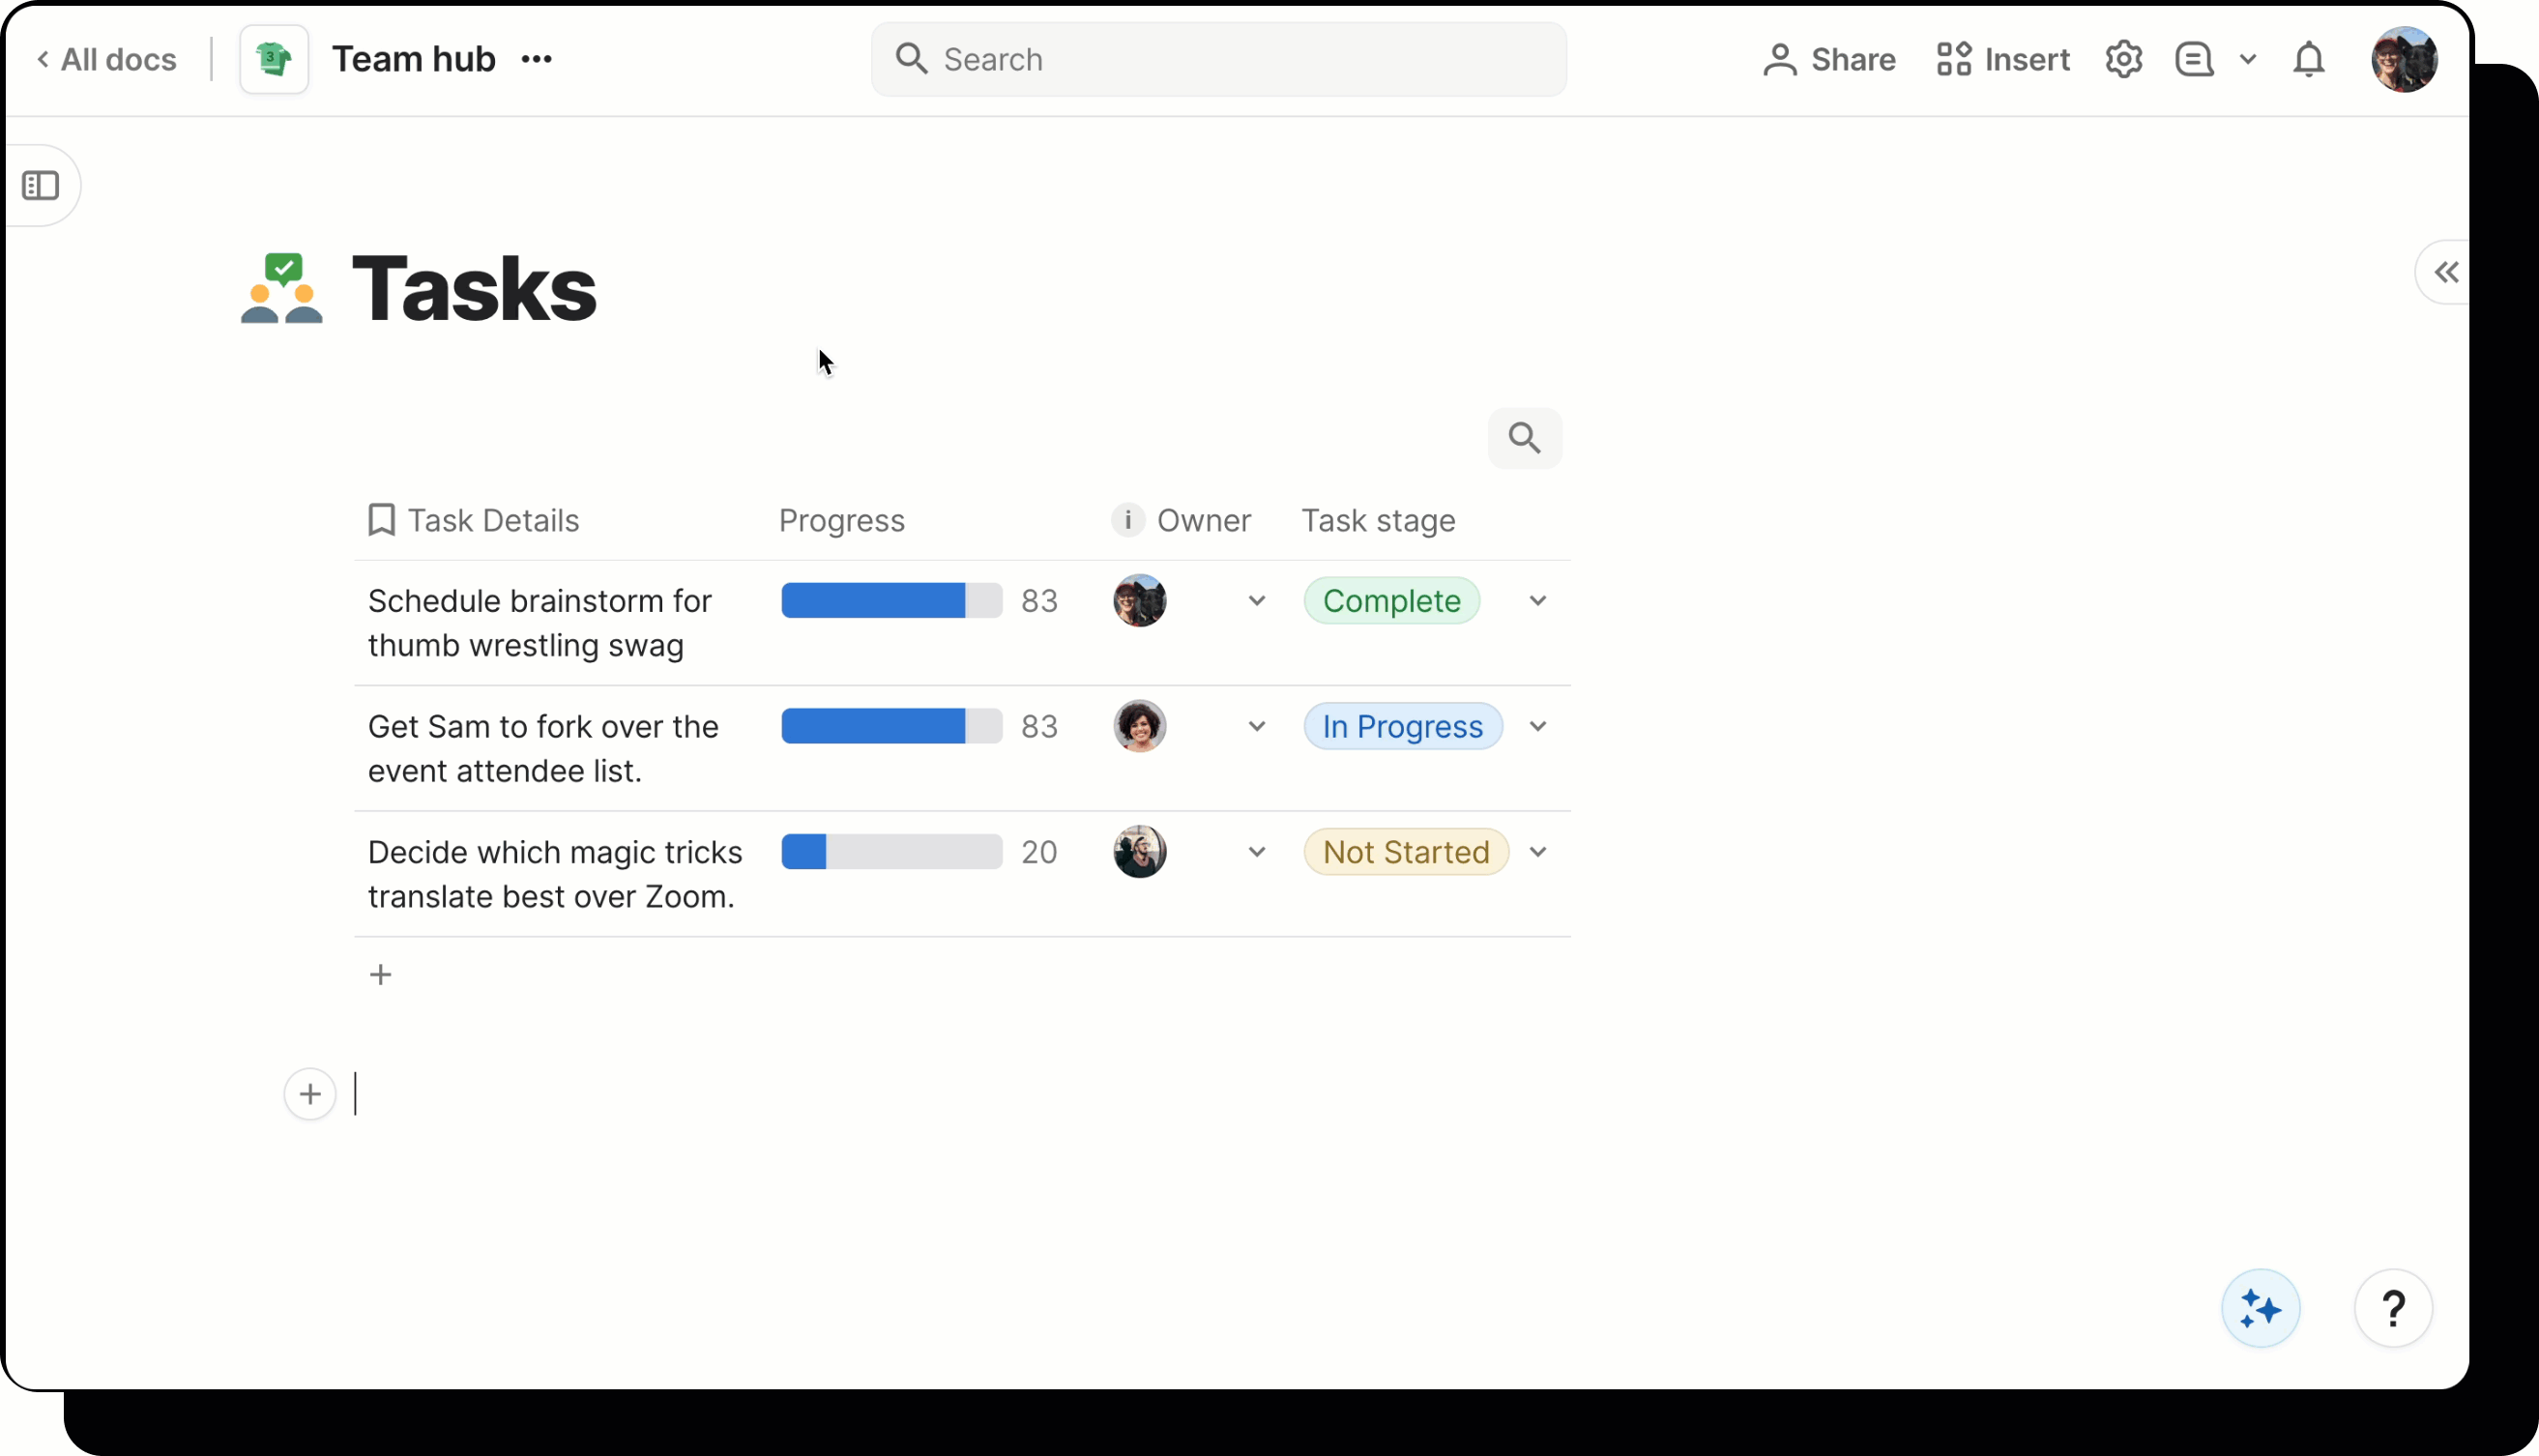Screen dimensions: 2539x1456
Task: Add a new row to the table
Action: click(381, 973)
